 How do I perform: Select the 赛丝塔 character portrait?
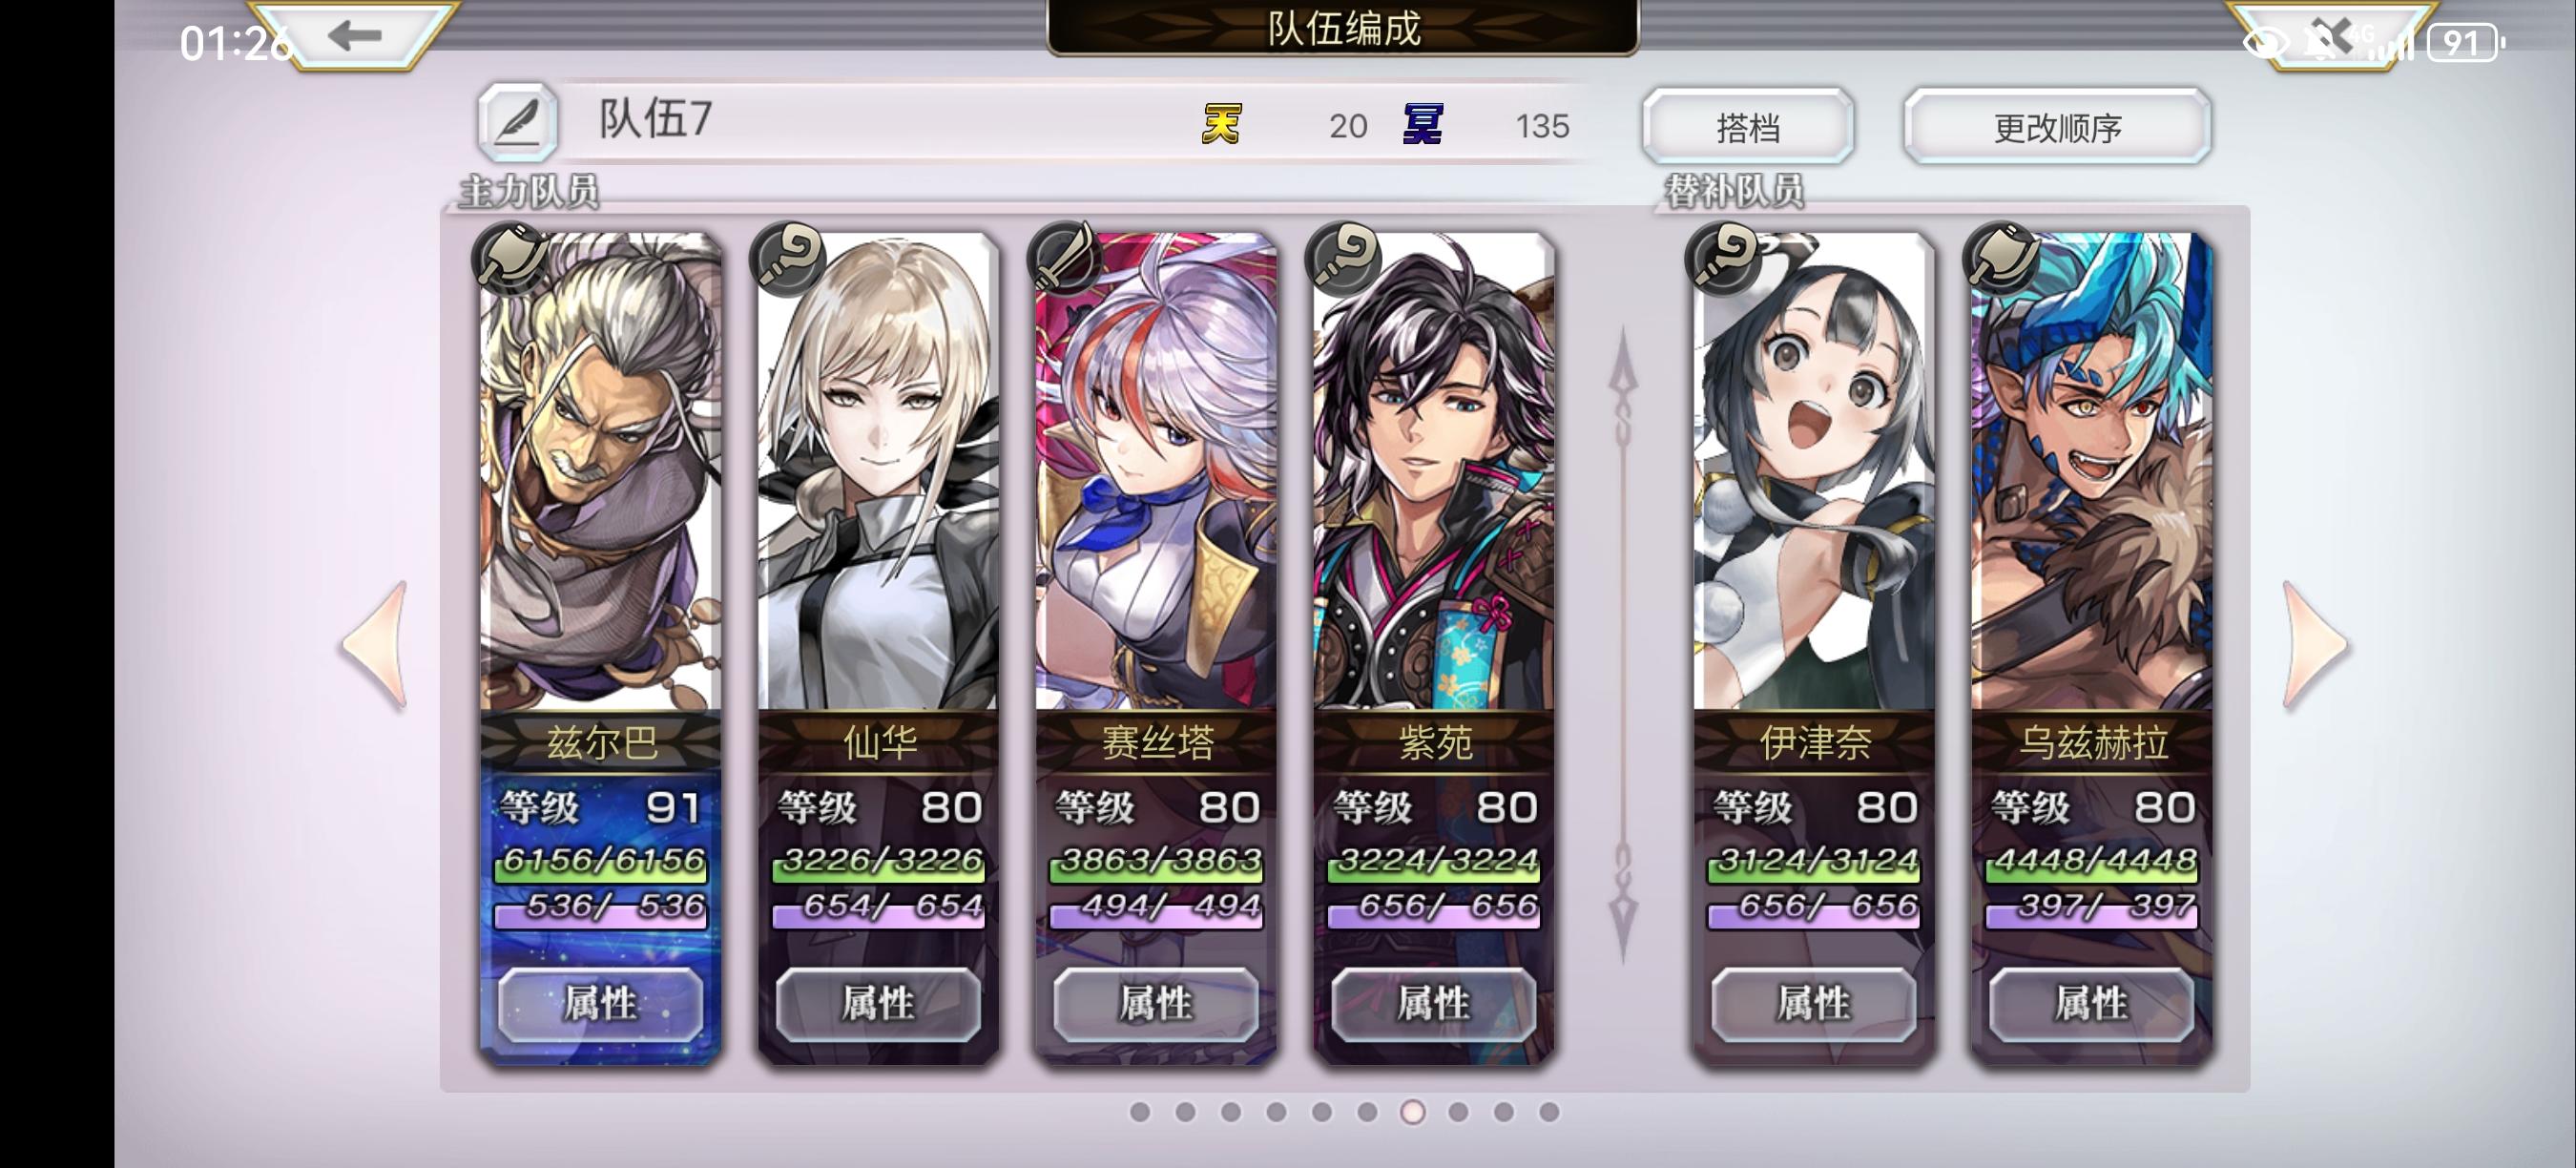pyautogui.click(x=1156, y=470)
